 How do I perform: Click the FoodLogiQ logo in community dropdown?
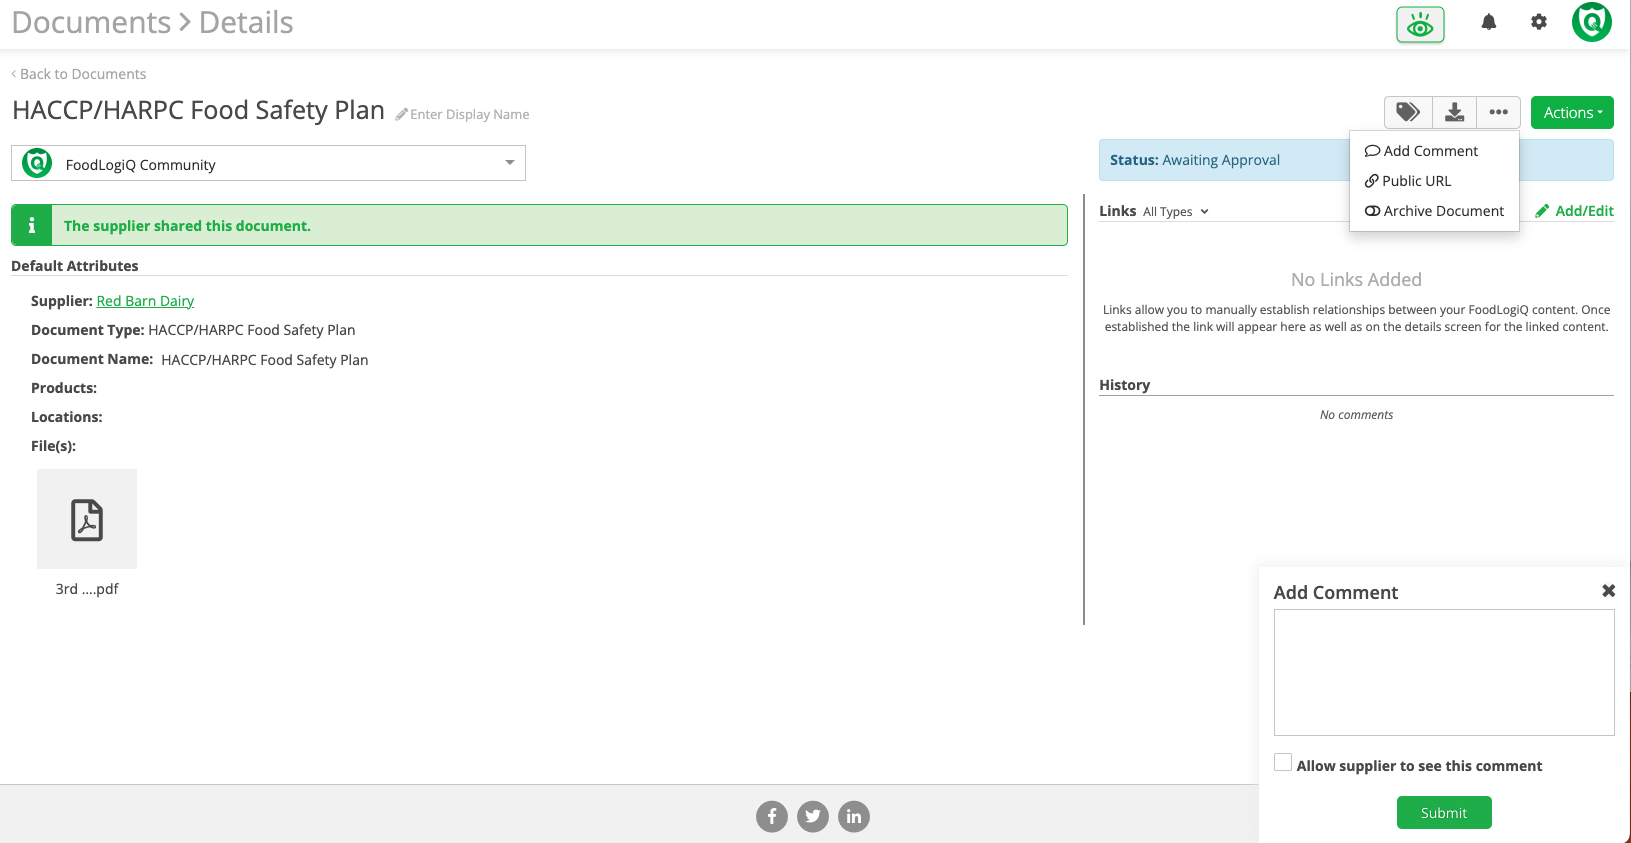click(x=37, y=163)
